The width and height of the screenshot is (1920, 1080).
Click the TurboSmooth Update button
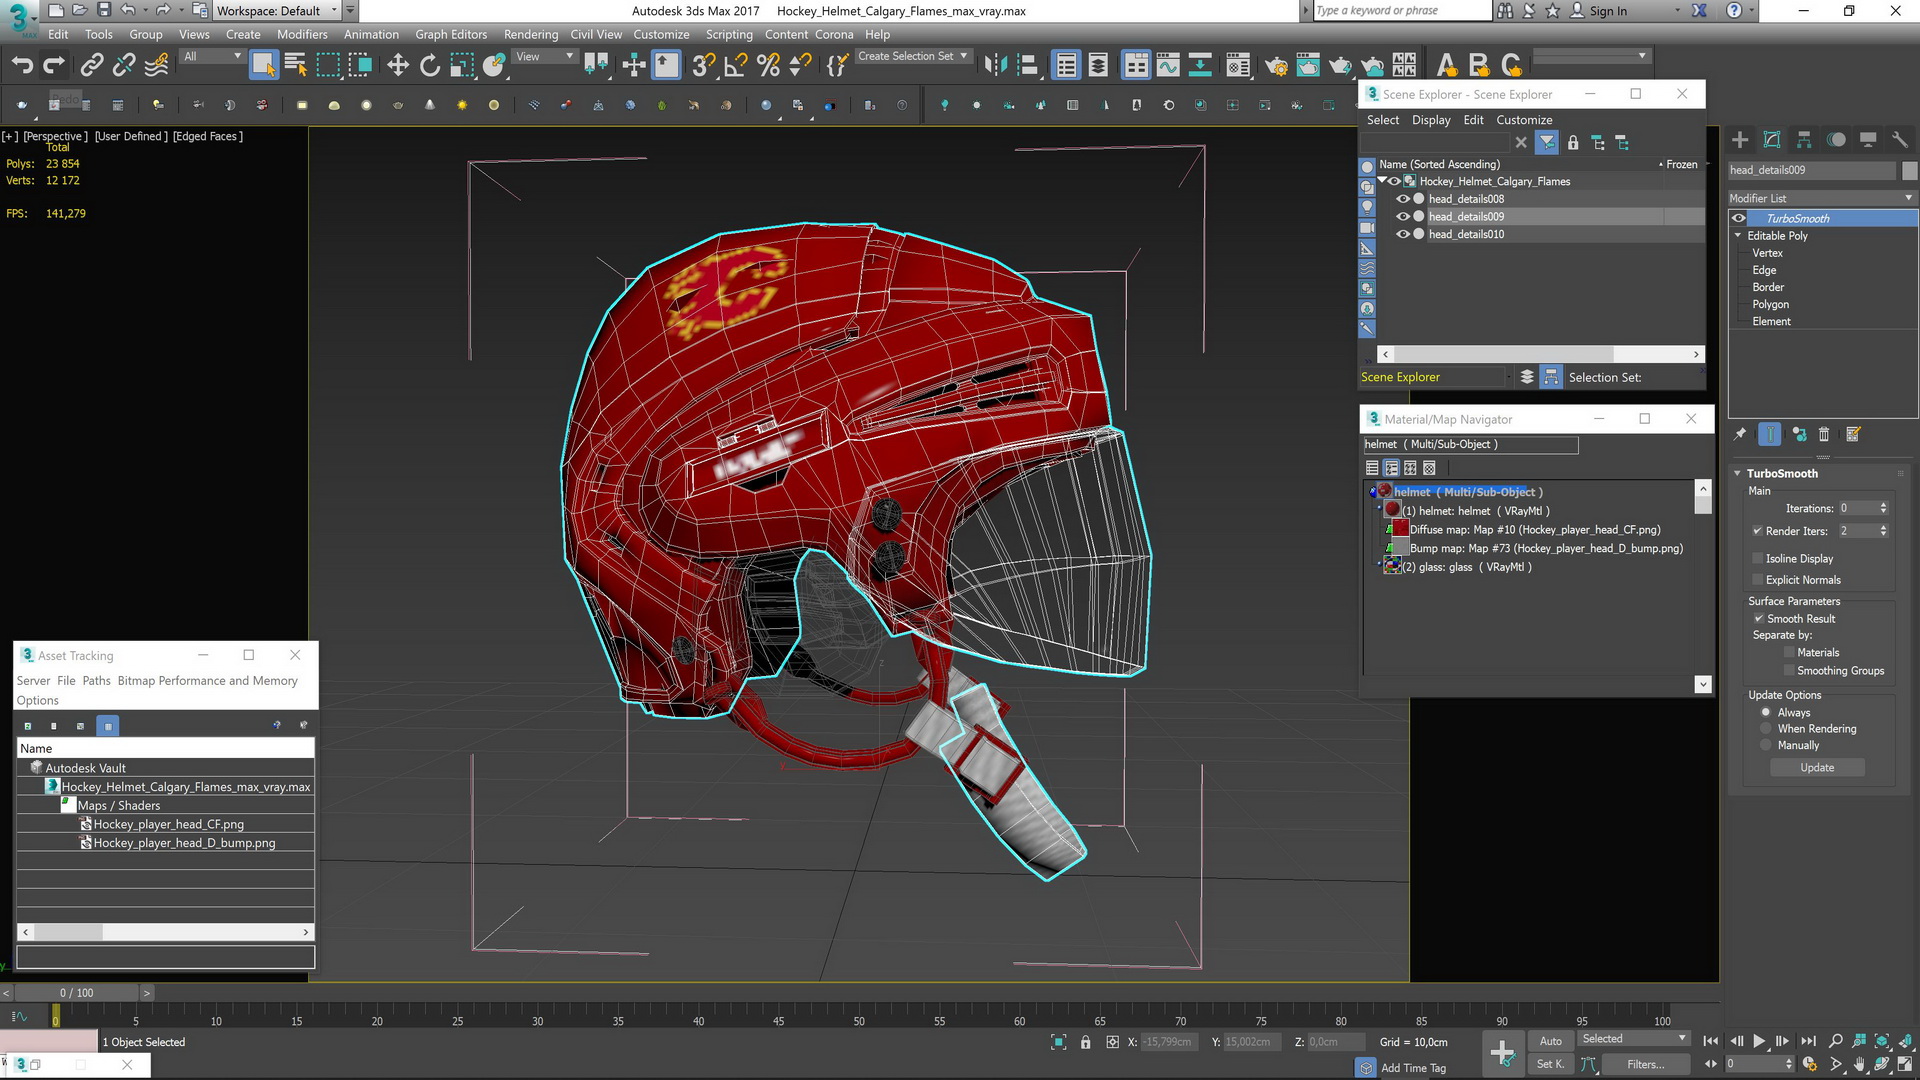pyautogui.click(x=1817, y=768)
